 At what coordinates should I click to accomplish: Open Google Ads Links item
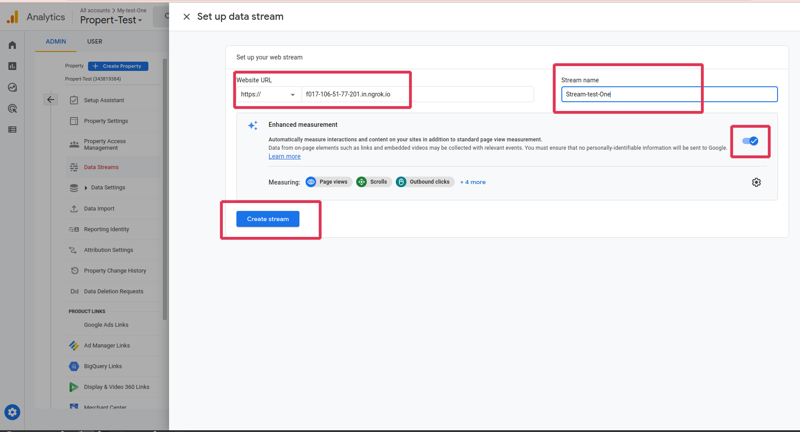pyautogui.click(x=106, y=325)
